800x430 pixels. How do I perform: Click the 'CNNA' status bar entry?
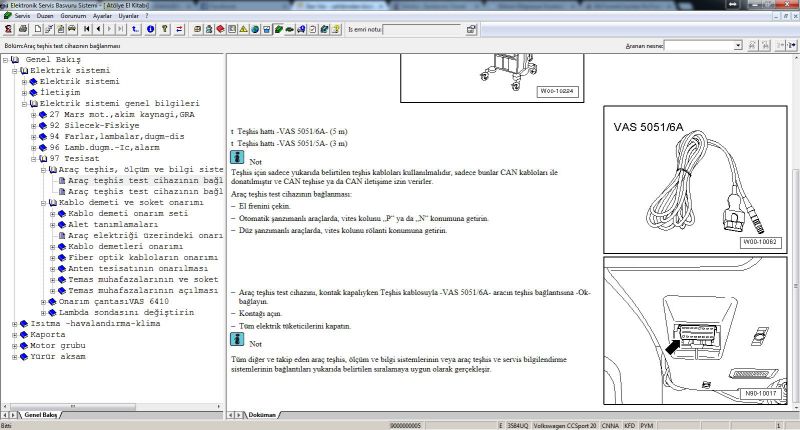click(610, 425)
